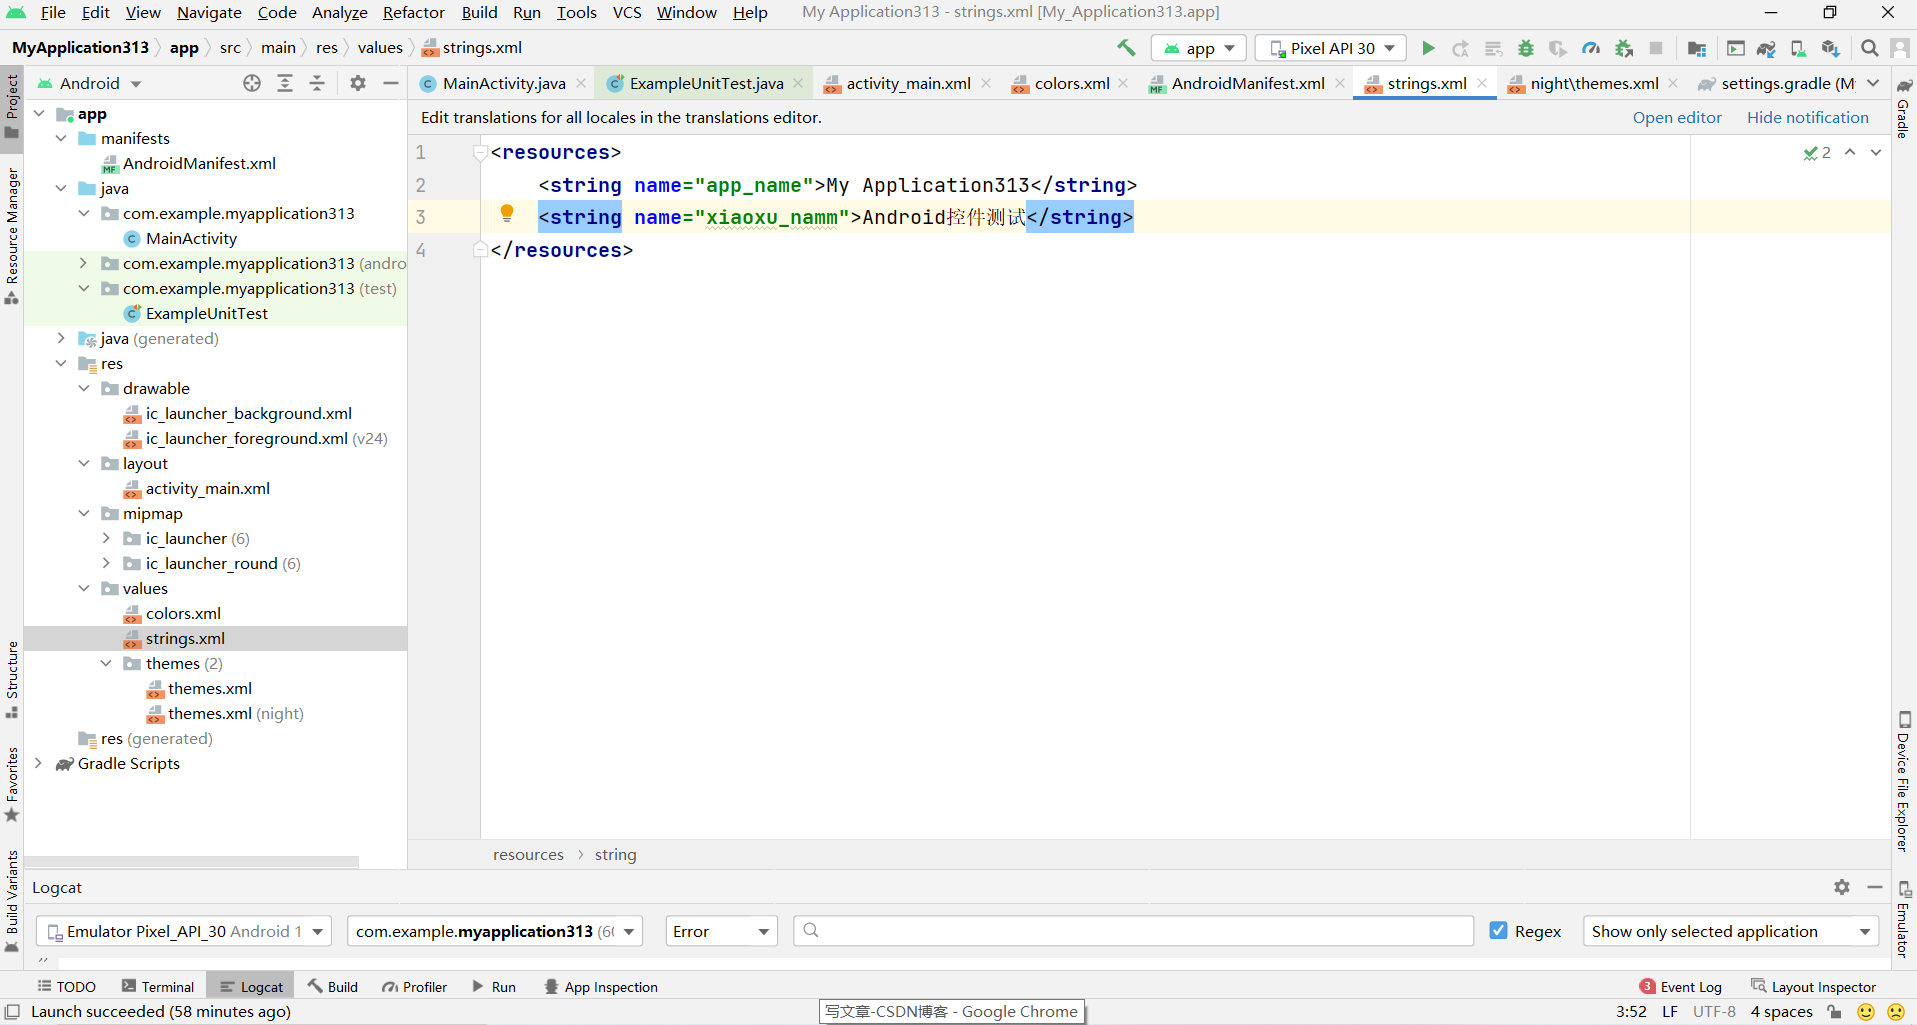Click the Stop button in toolbar
The image size is (1917, 1025).
click(x=1656, y=48)
